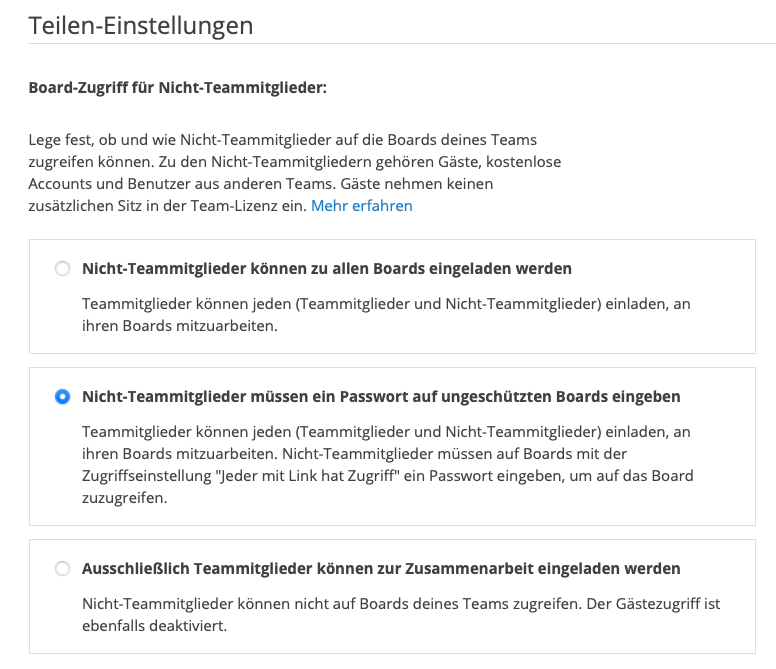Click the text 'ihren Boards mitzuarbeiten.' in the first option
This screenshot has height=669, width=776.
click(180, 326)
